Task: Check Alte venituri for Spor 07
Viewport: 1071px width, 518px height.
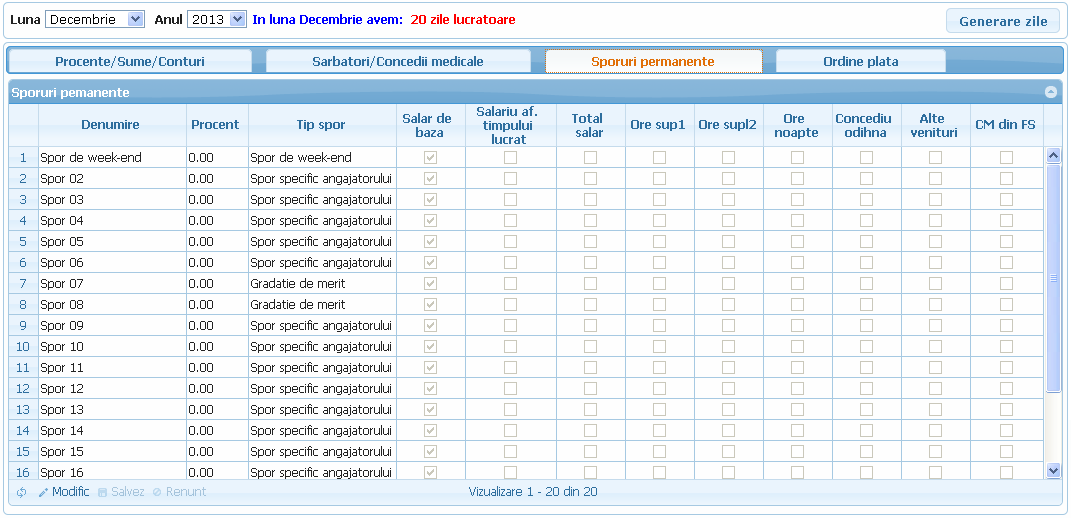Action: (x=935, y=284)
